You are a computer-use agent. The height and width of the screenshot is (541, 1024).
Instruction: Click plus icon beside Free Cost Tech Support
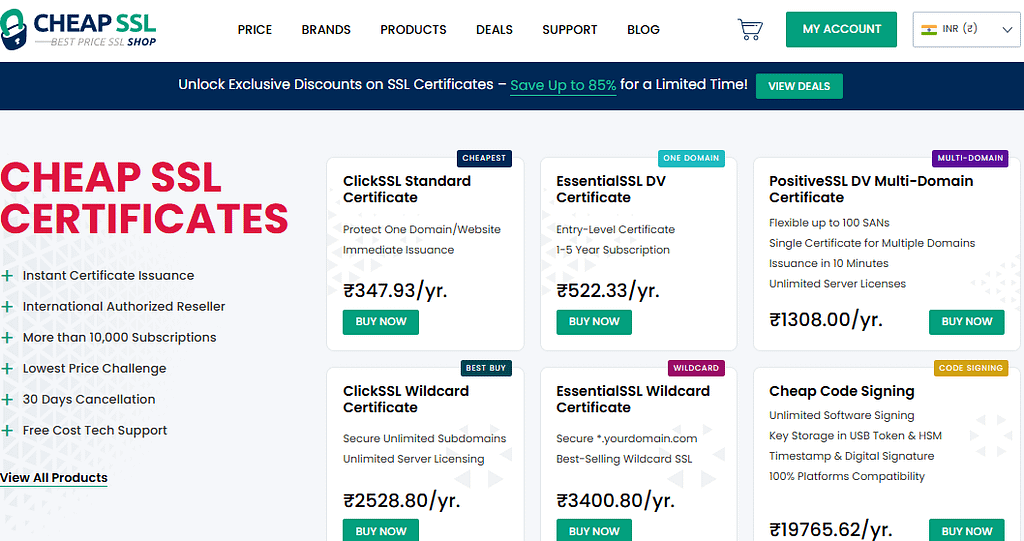tap(7, 431)
